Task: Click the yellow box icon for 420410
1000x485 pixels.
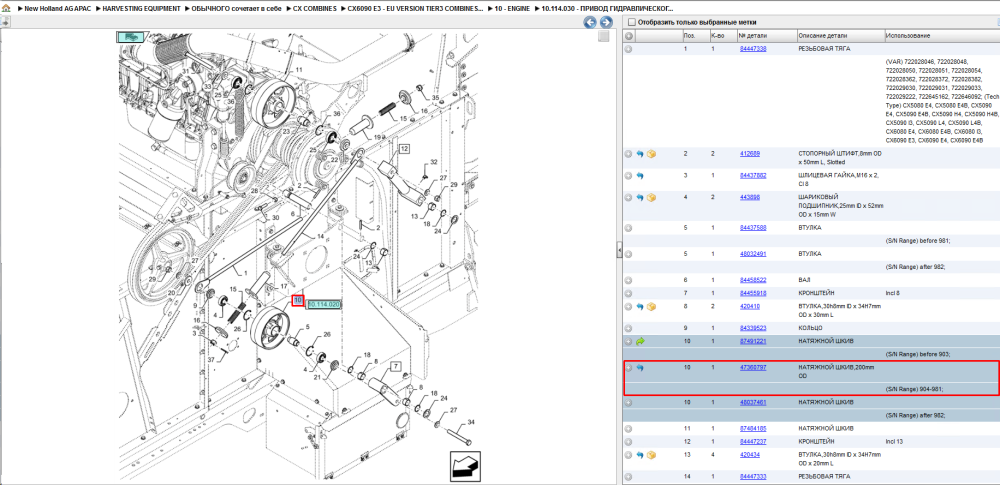Action: click(651, 306)
